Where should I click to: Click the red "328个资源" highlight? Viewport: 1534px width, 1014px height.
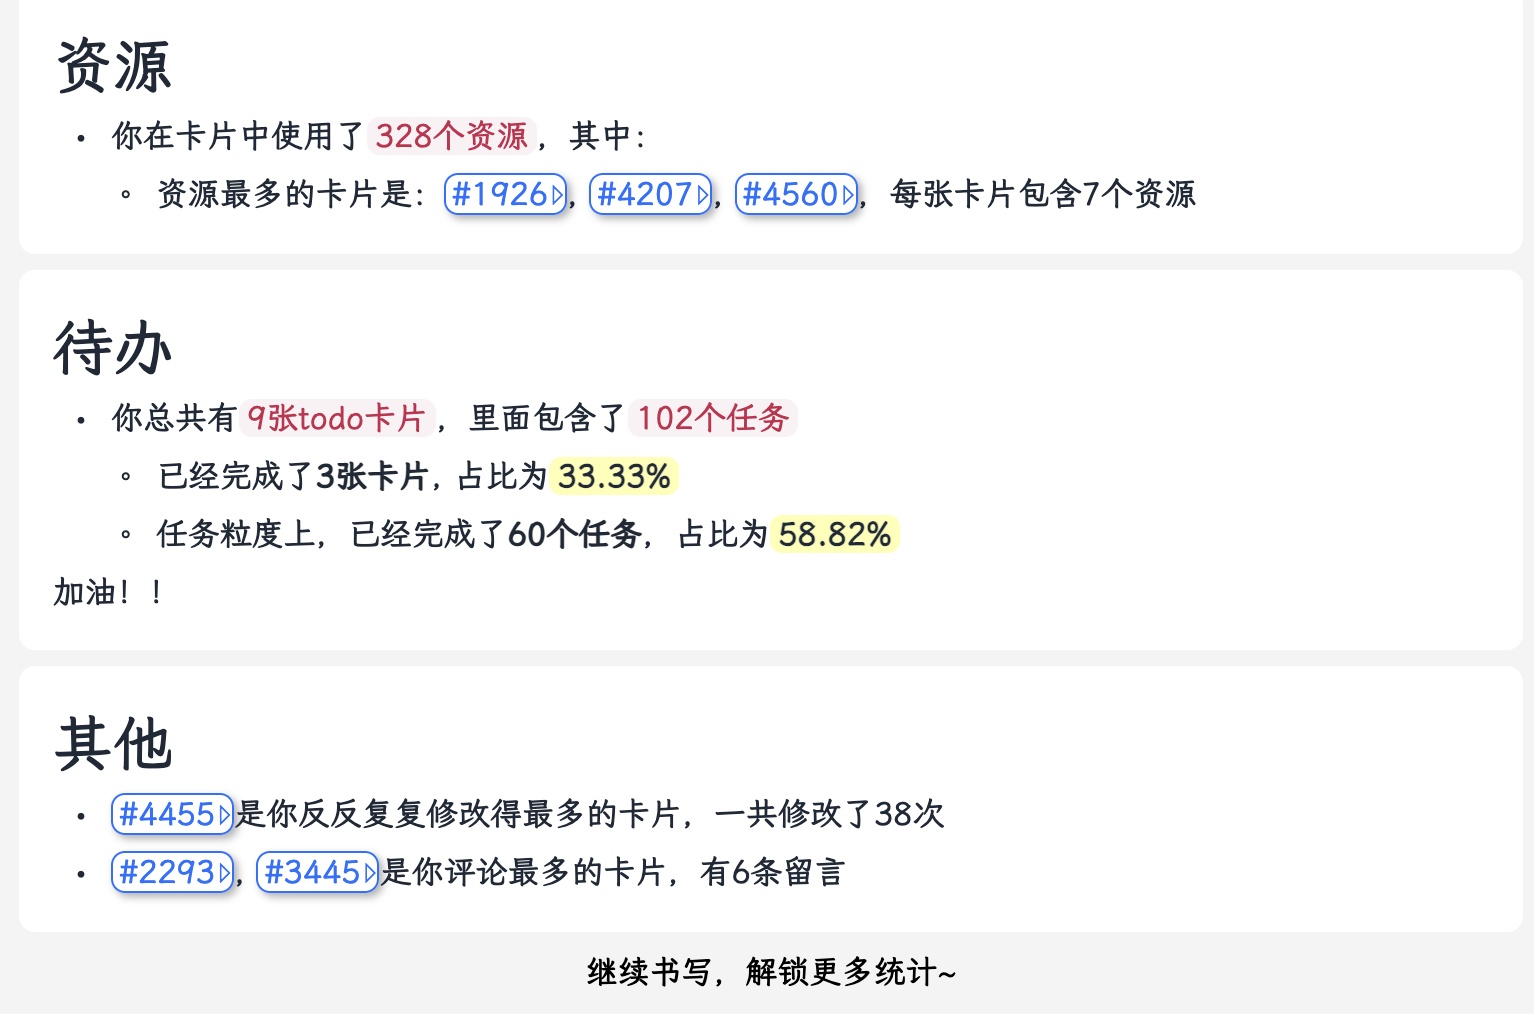[x=451, y=136]
